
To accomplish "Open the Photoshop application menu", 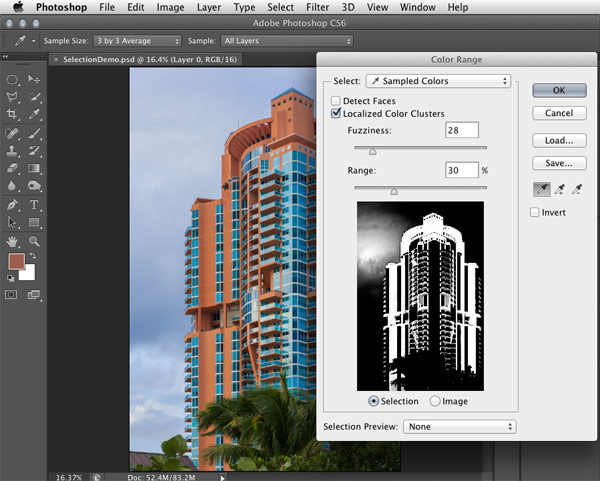I will point(62,7).
